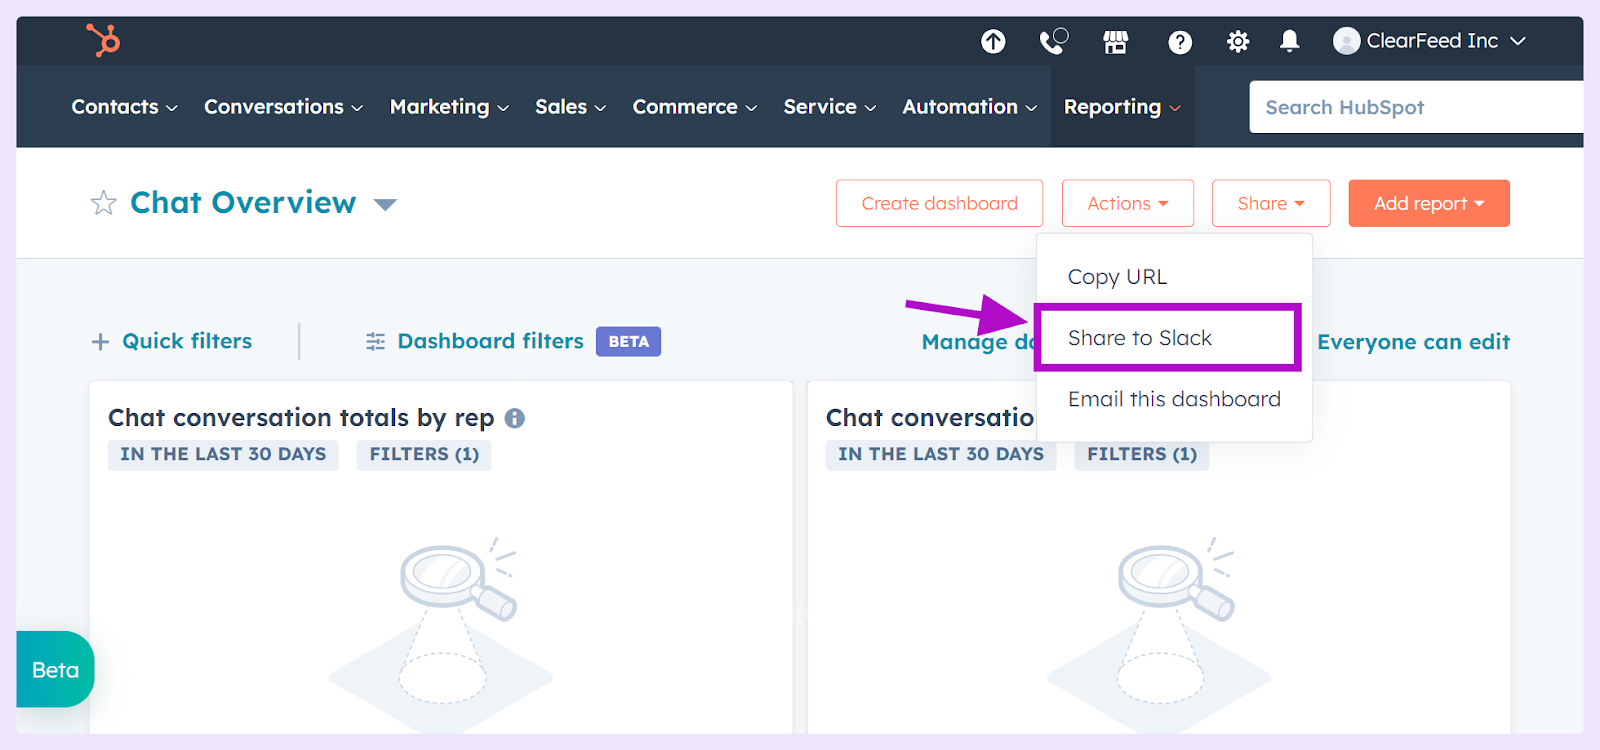Click the Chat Overview dashboard title
This screenshot has width=1600, height=750.
tap(243, 202)
